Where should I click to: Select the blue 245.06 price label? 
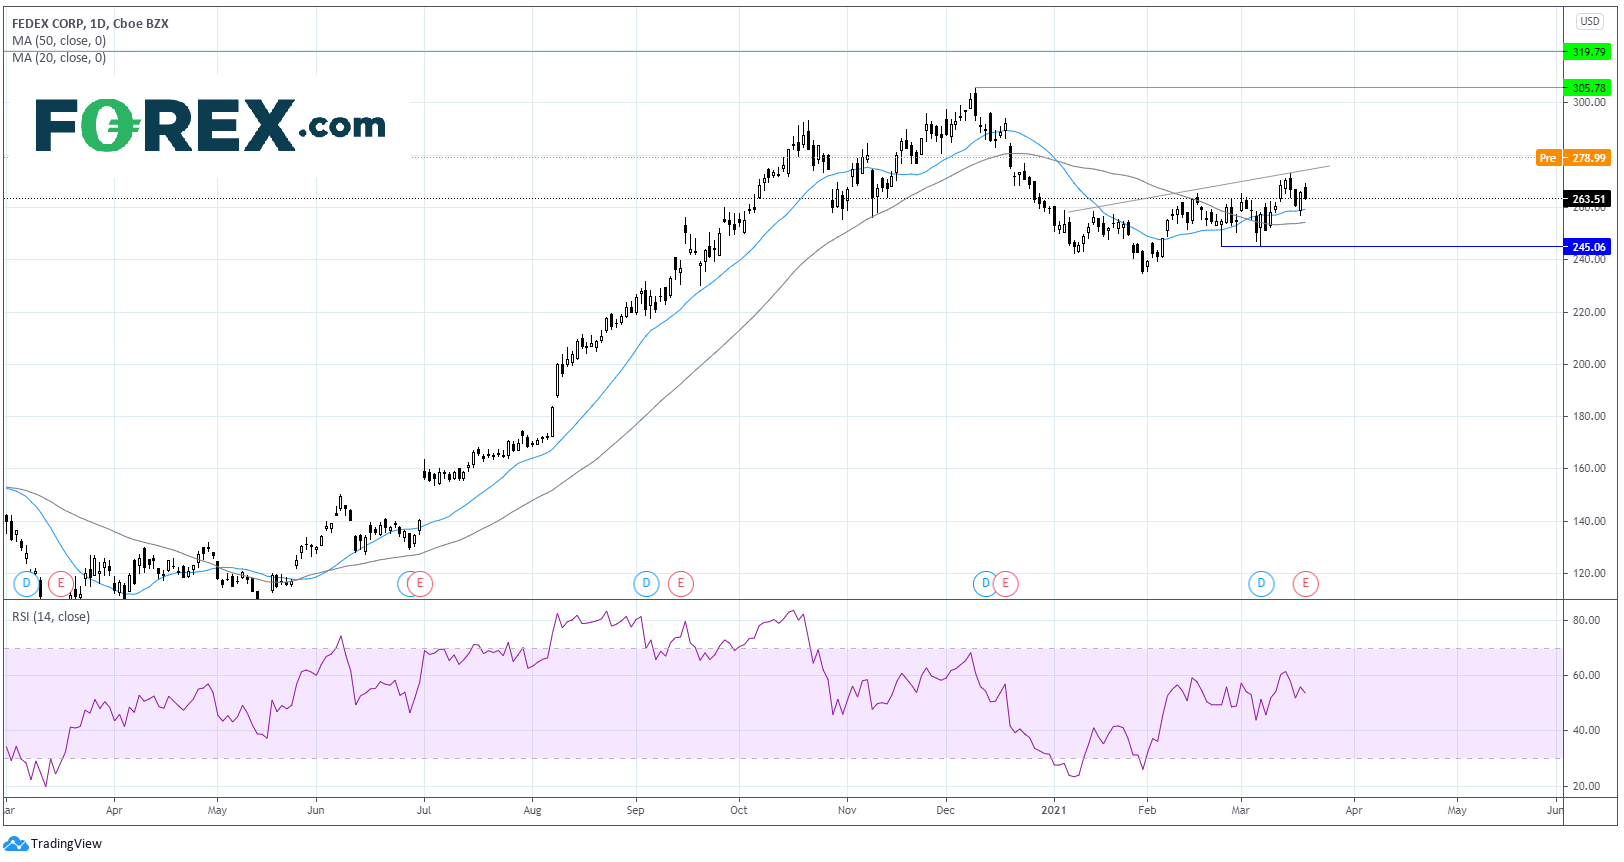tap(1588, 247)
